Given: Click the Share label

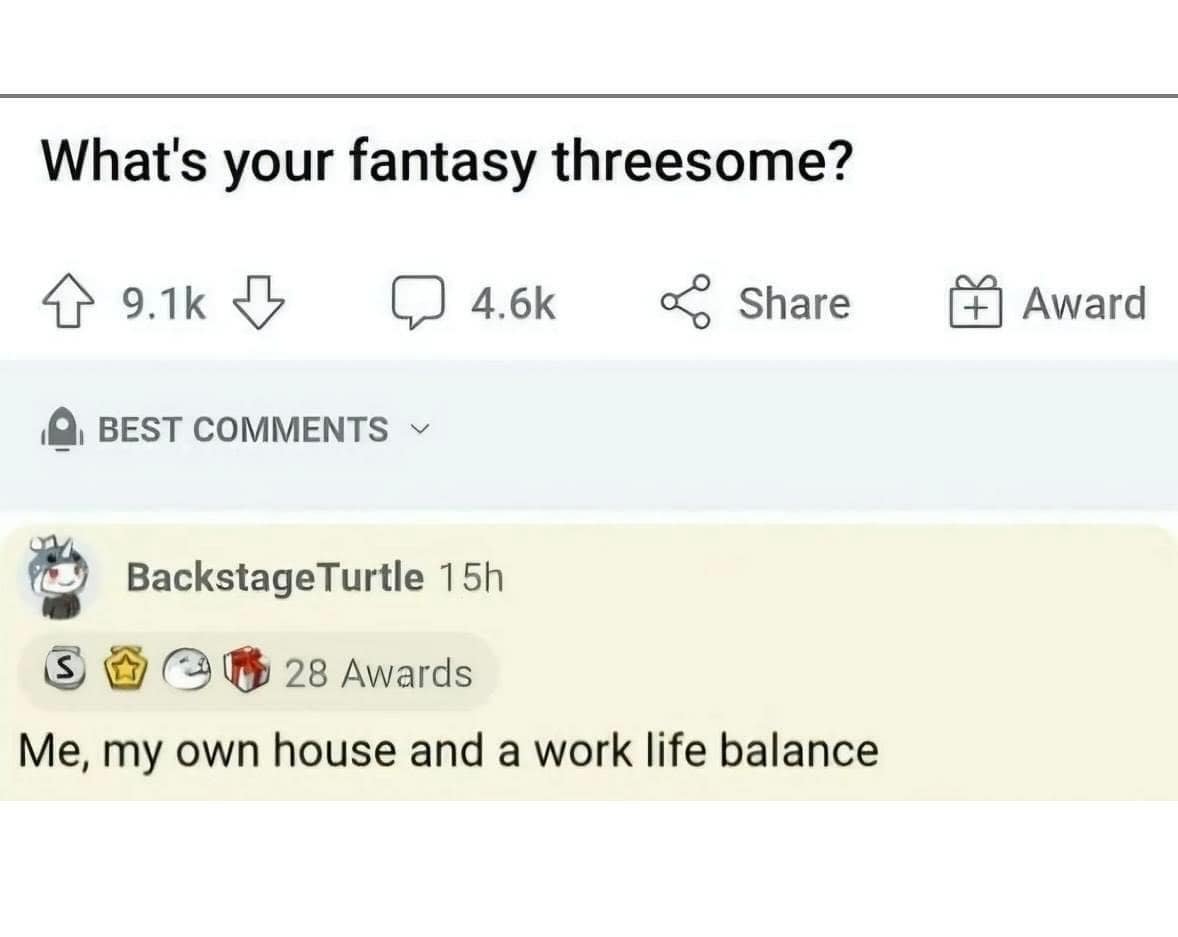Looking at the screenshot, I should point(794,304).
